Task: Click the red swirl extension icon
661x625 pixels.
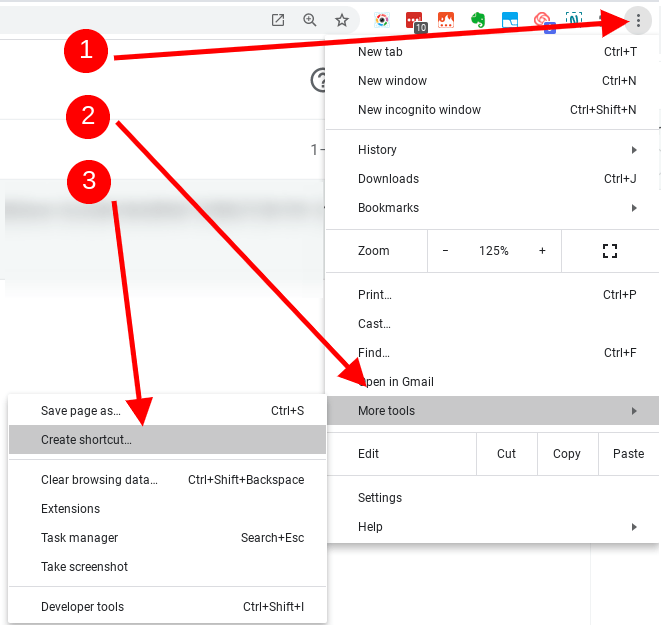Action: (543, 21)
